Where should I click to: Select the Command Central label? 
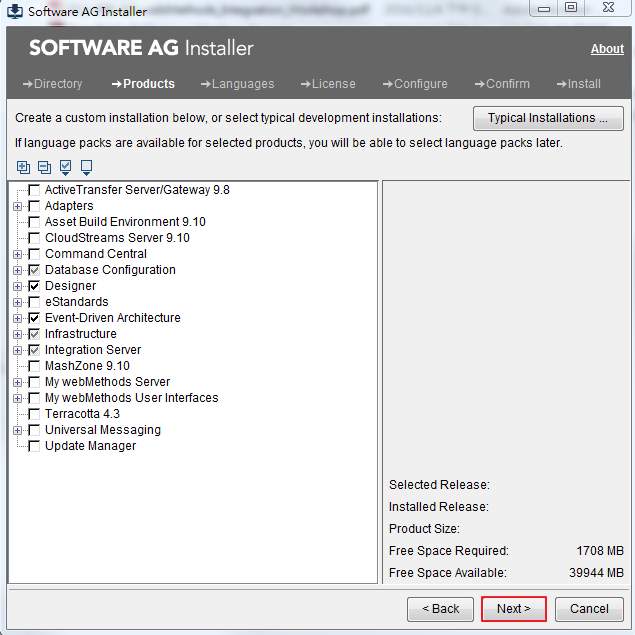[96, 254]
